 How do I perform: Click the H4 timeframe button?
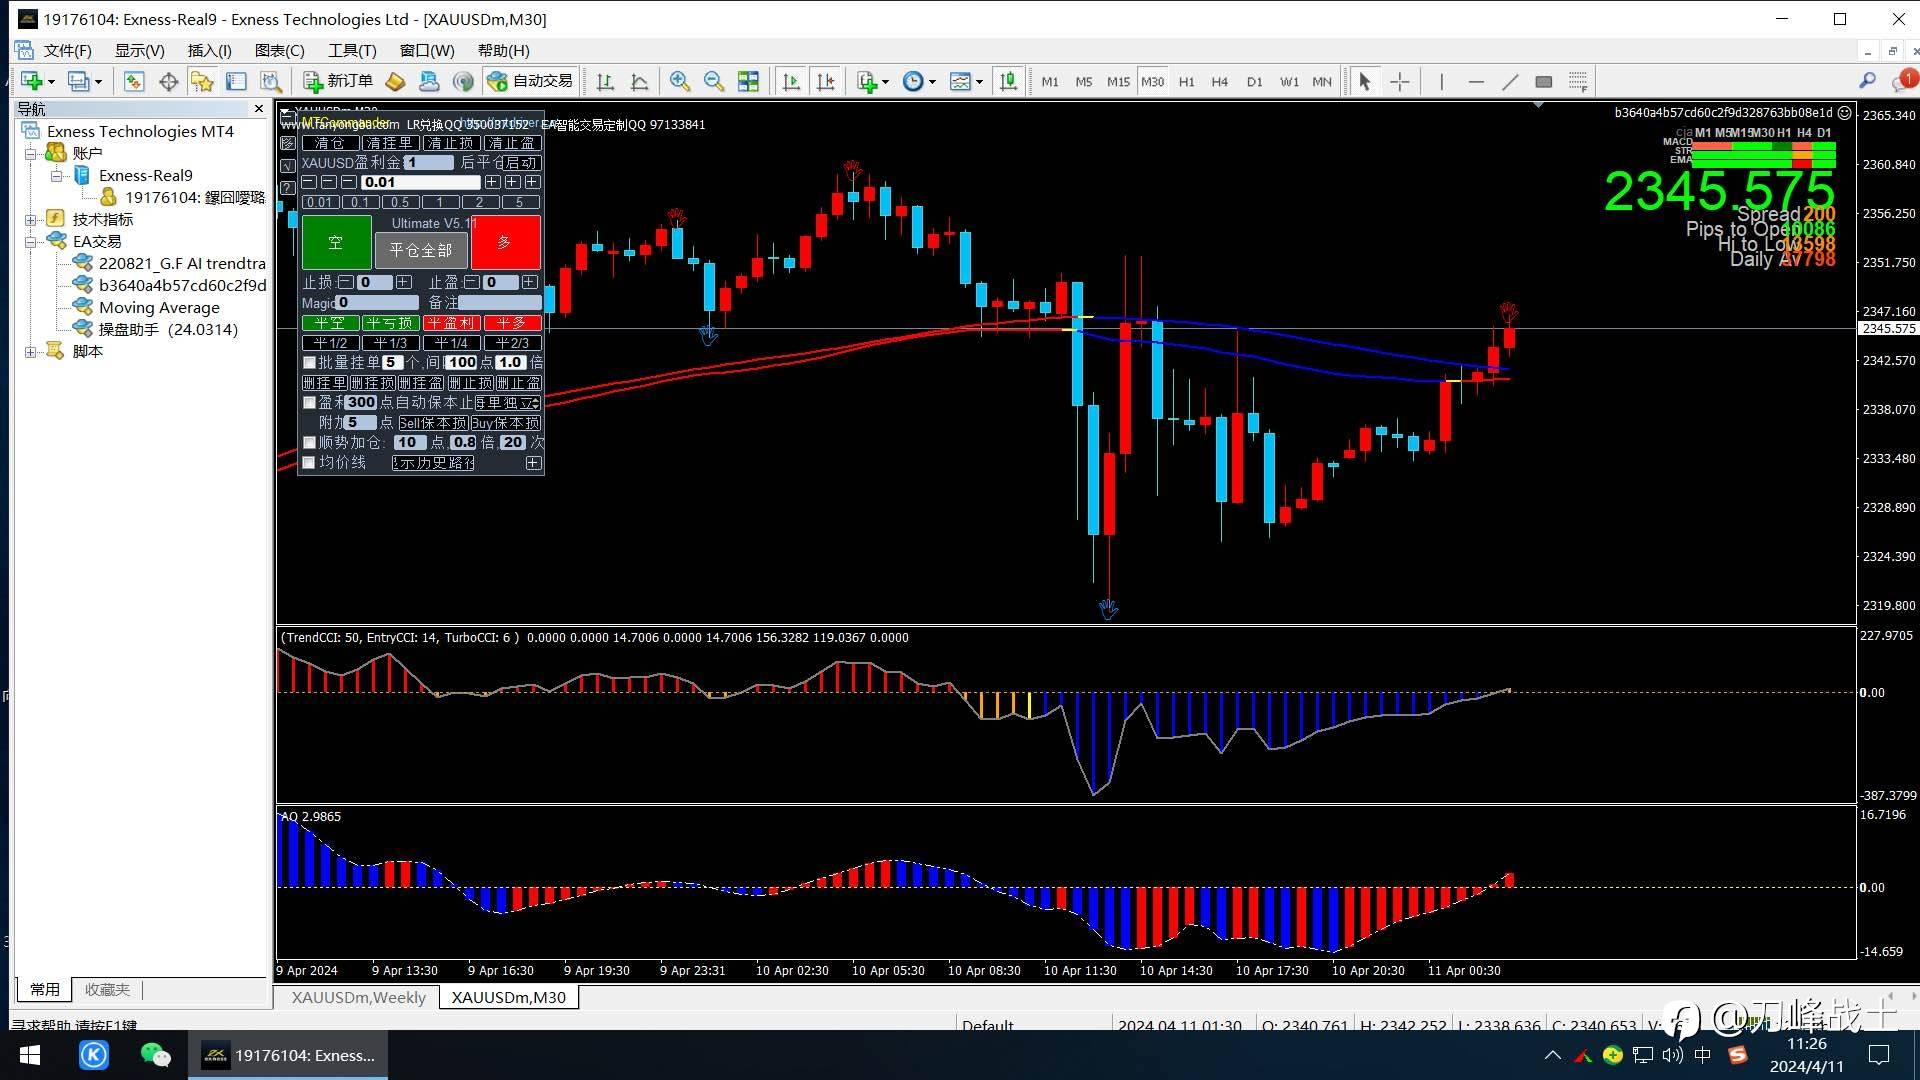tap(1219, 82)
